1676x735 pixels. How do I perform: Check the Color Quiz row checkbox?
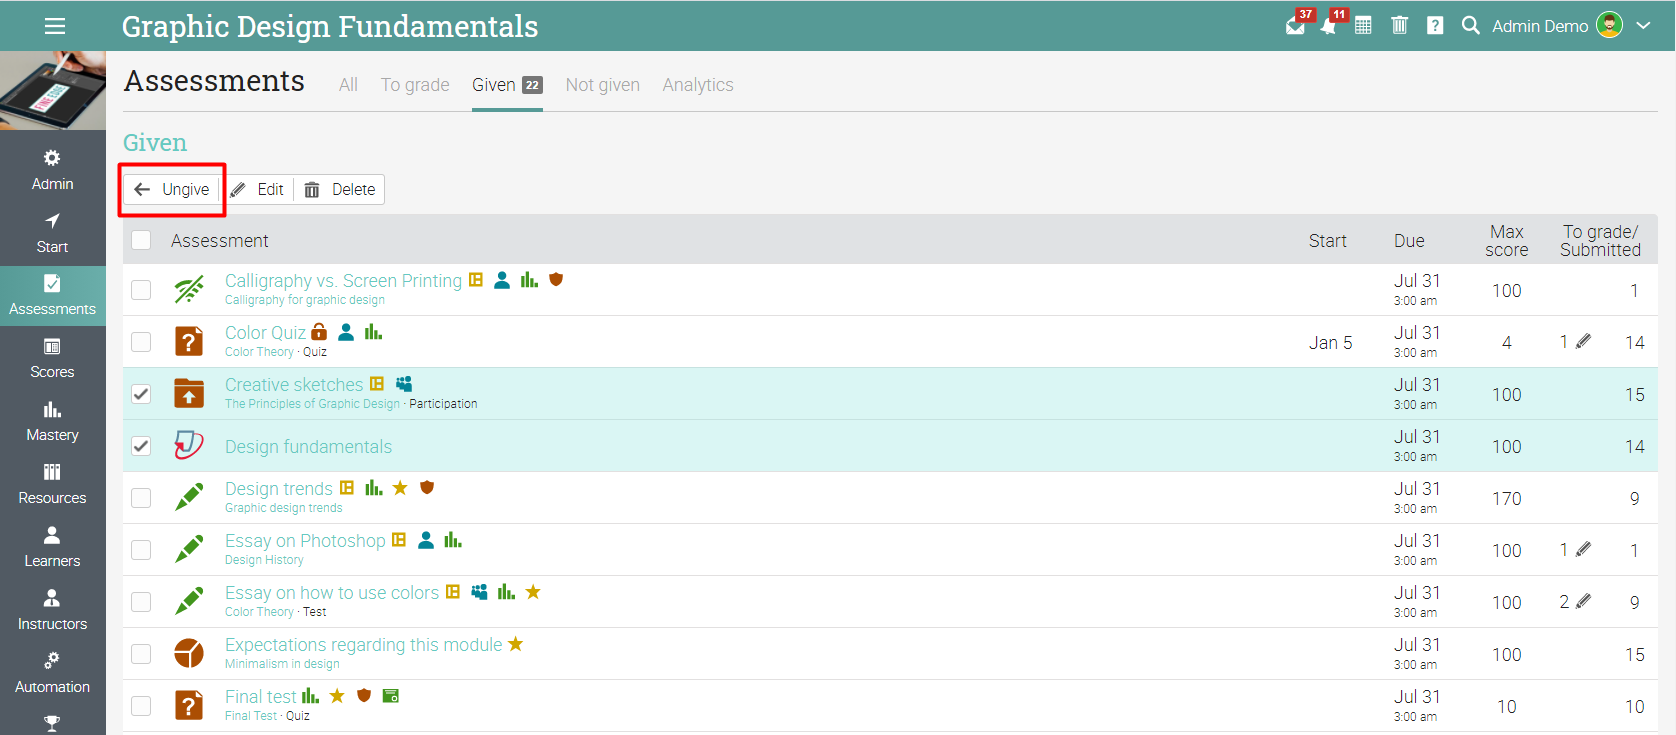pyautogui.click(x=141, y=342)
